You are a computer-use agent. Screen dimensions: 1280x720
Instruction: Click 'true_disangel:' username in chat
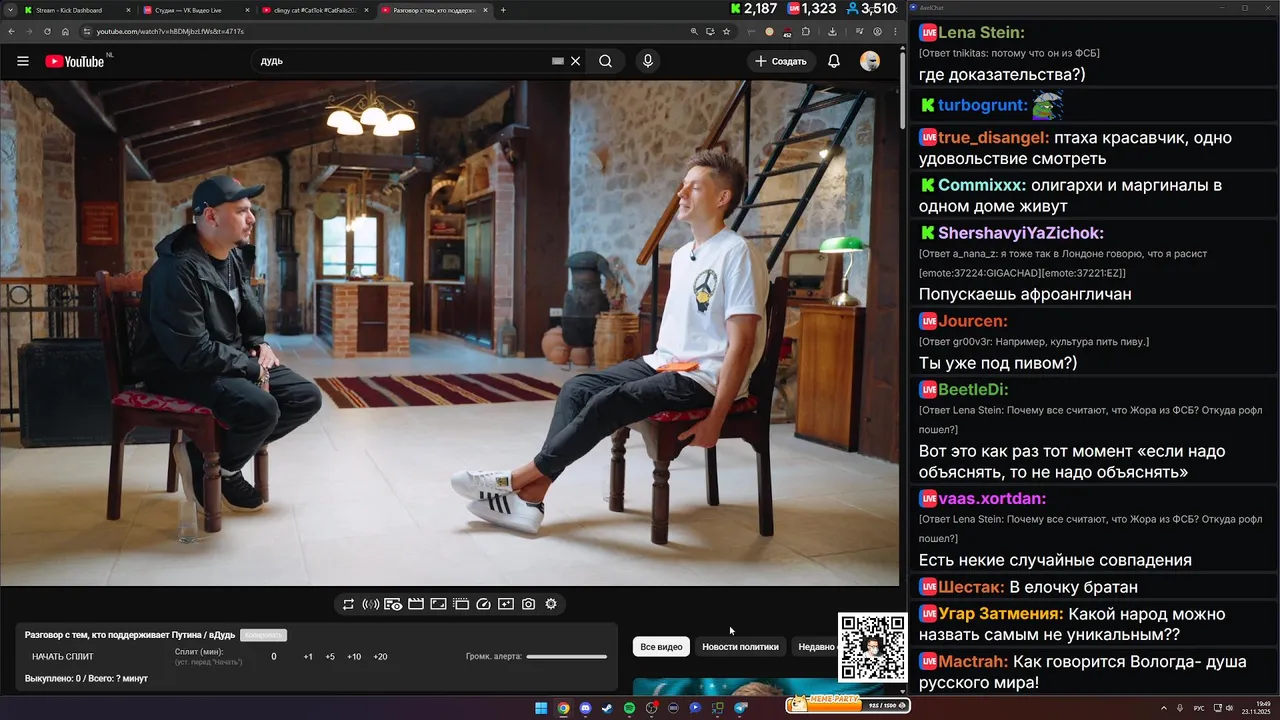coord(994,138)
